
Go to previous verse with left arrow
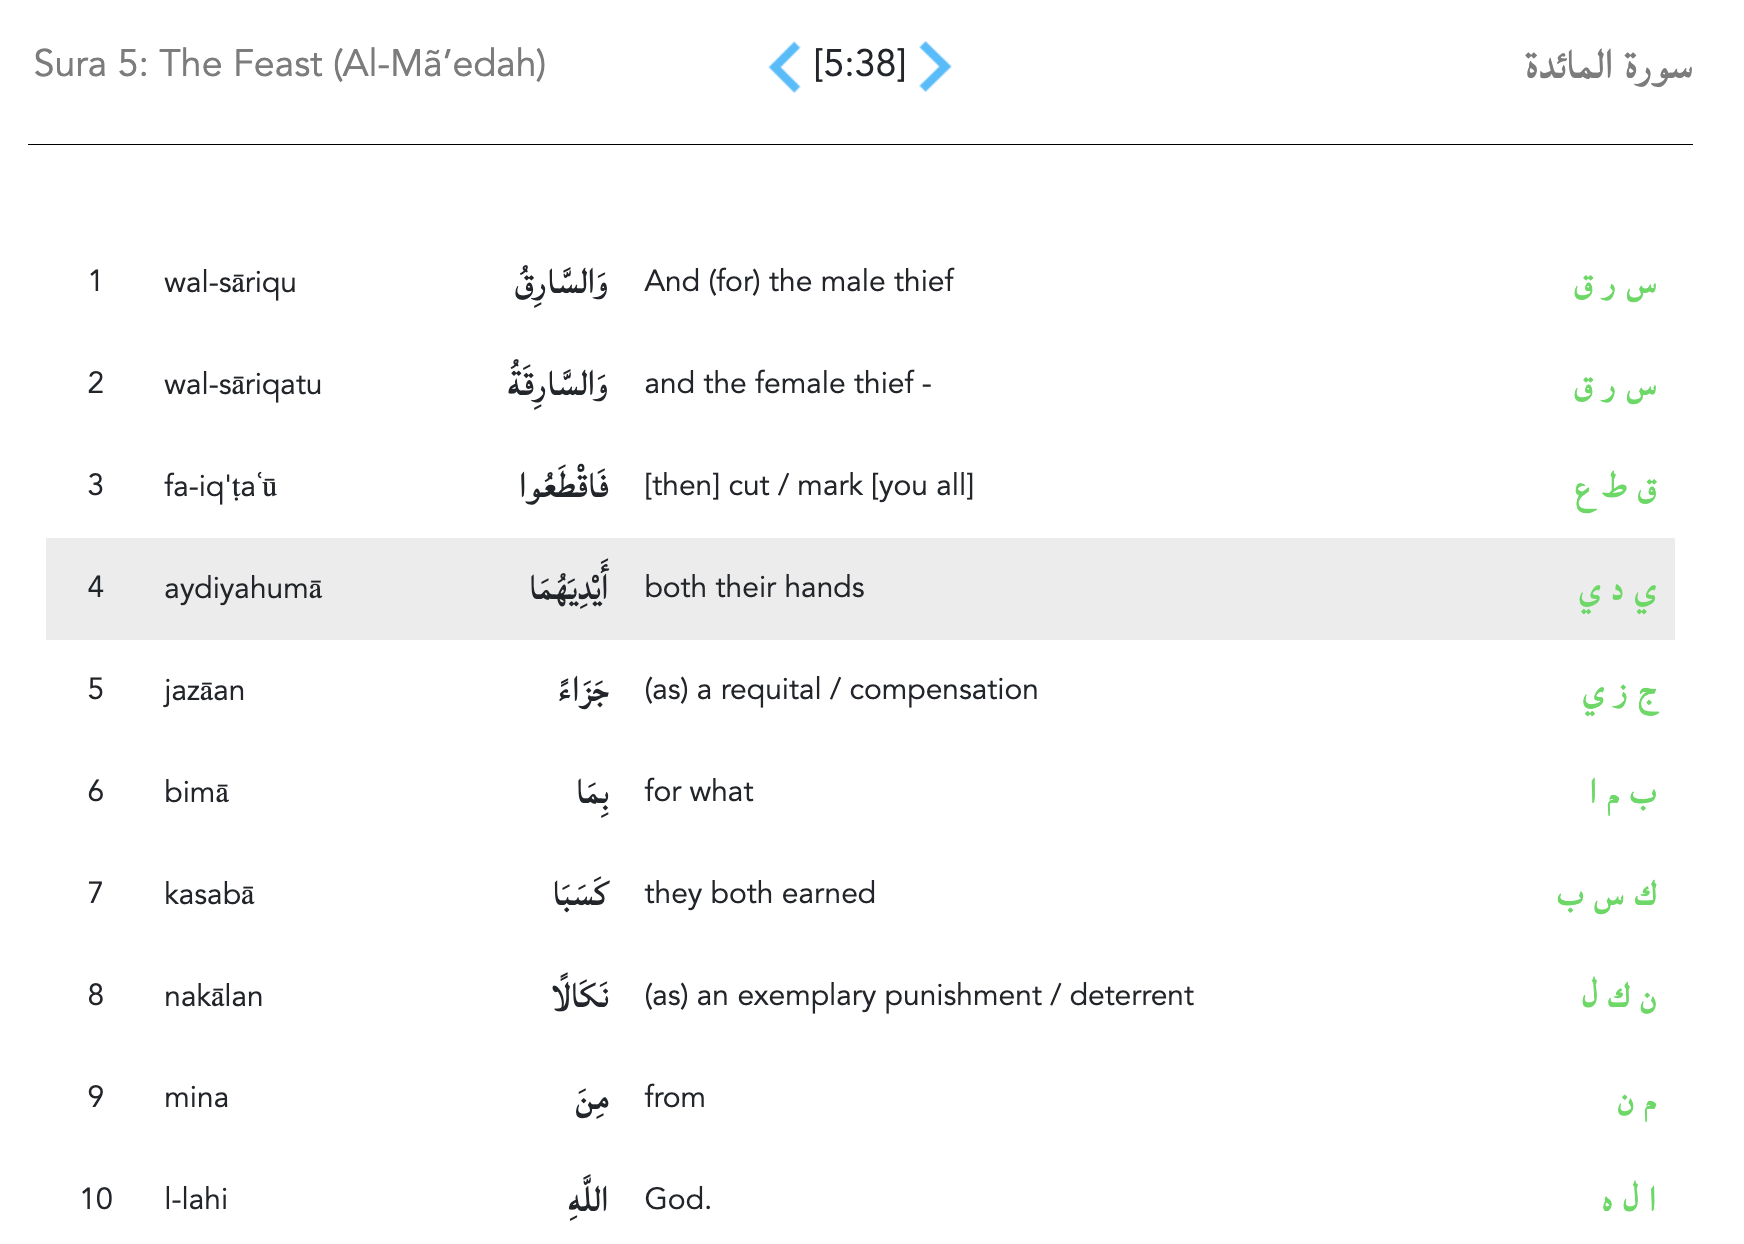point(785,67)
